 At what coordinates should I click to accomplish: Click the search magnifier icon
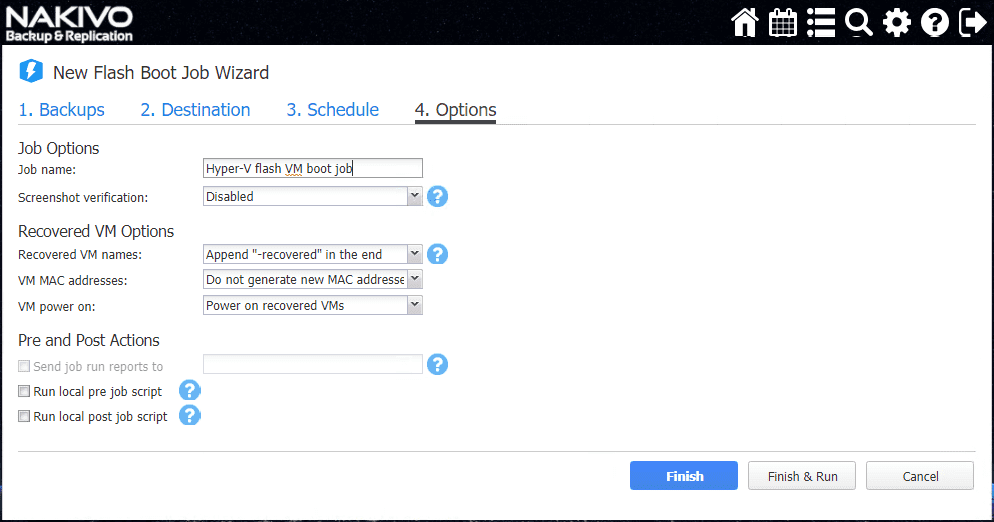click(859, 22)
